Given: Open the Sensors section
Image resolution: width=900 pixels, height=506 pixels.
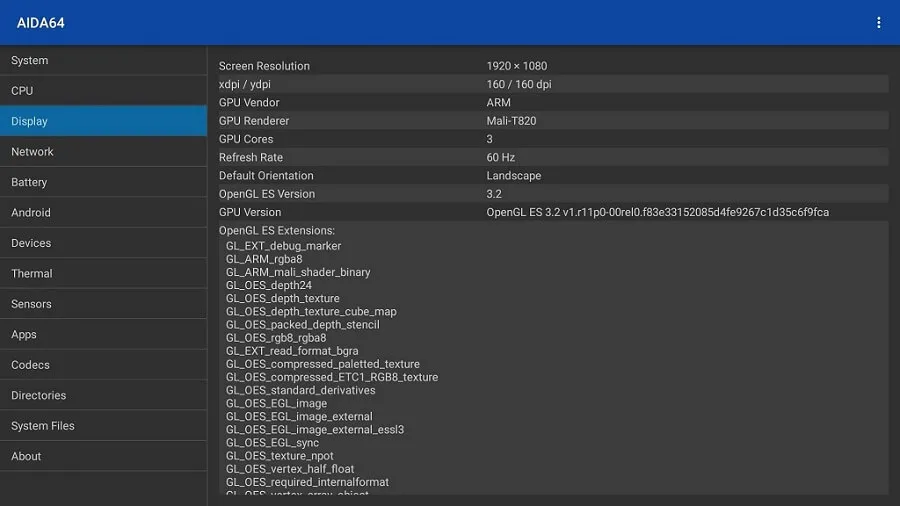Looking at the screenshot, I should pos(103,304).
